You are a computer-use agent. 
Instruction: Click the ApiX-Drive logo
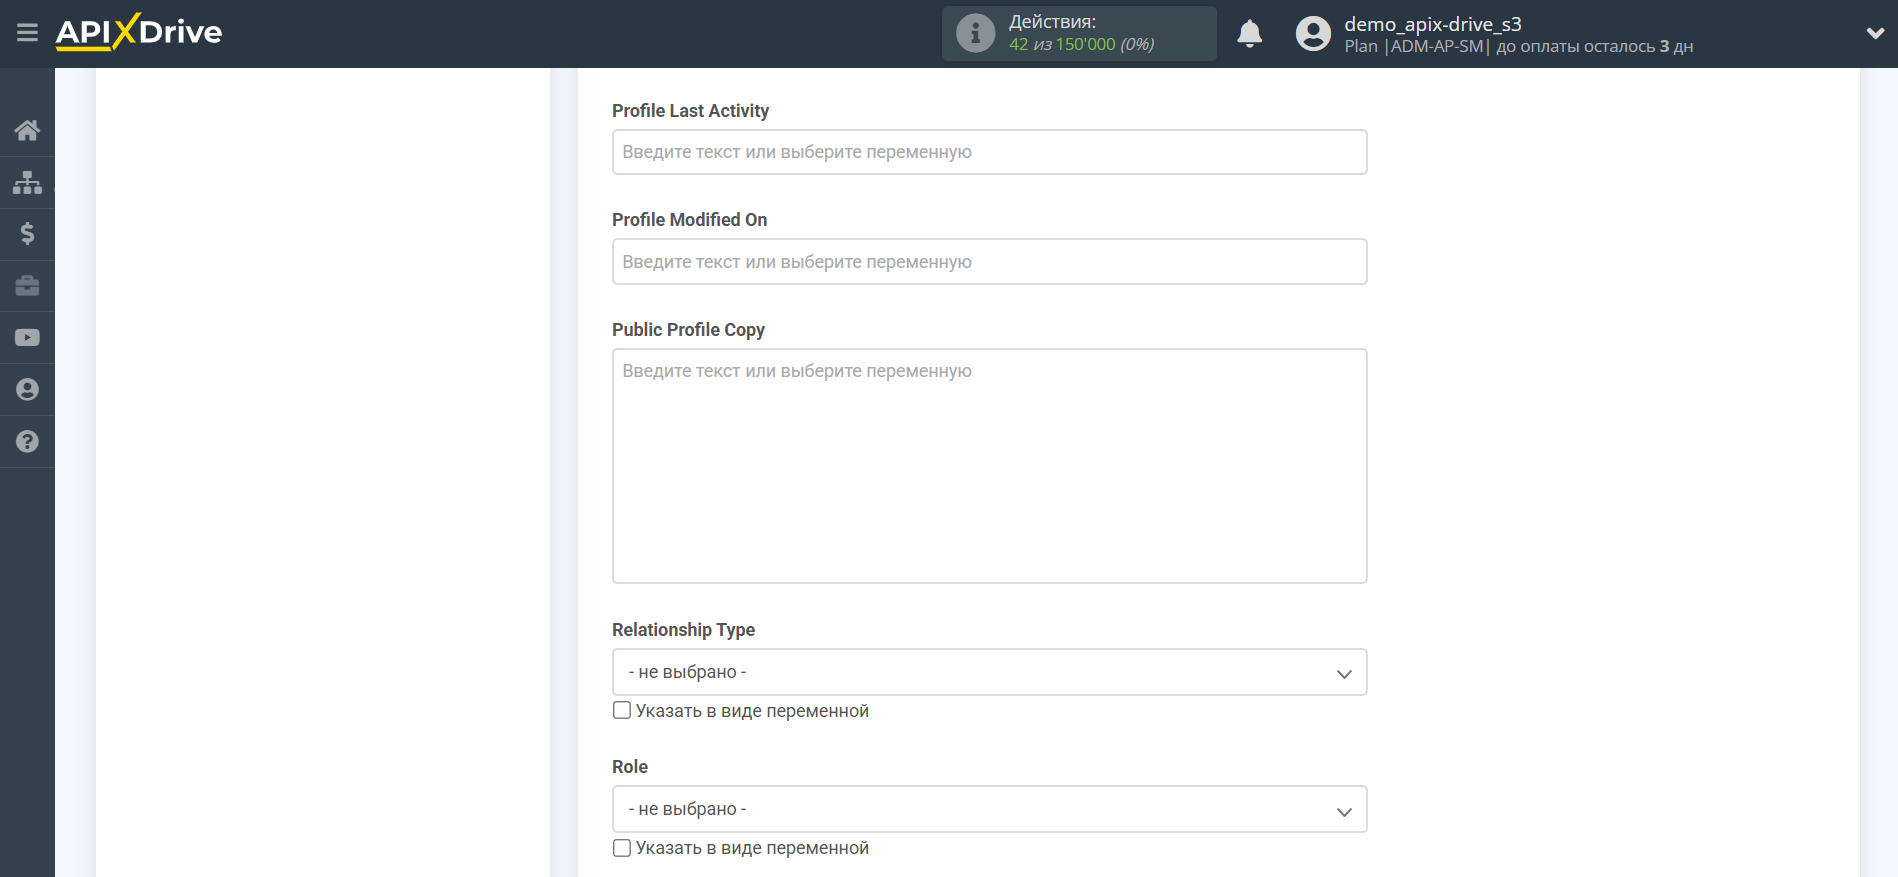pos(139,32)
